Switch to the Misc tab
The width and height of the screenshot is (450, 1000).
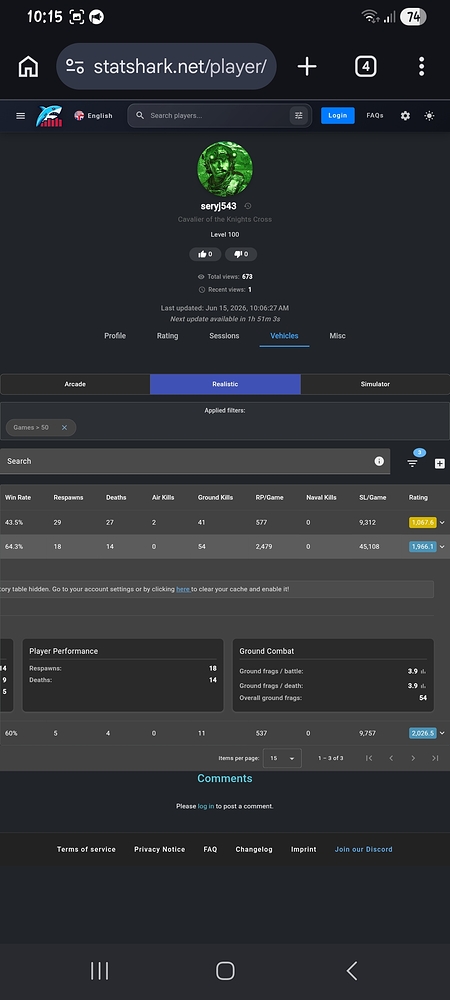(x=337, y=335)
